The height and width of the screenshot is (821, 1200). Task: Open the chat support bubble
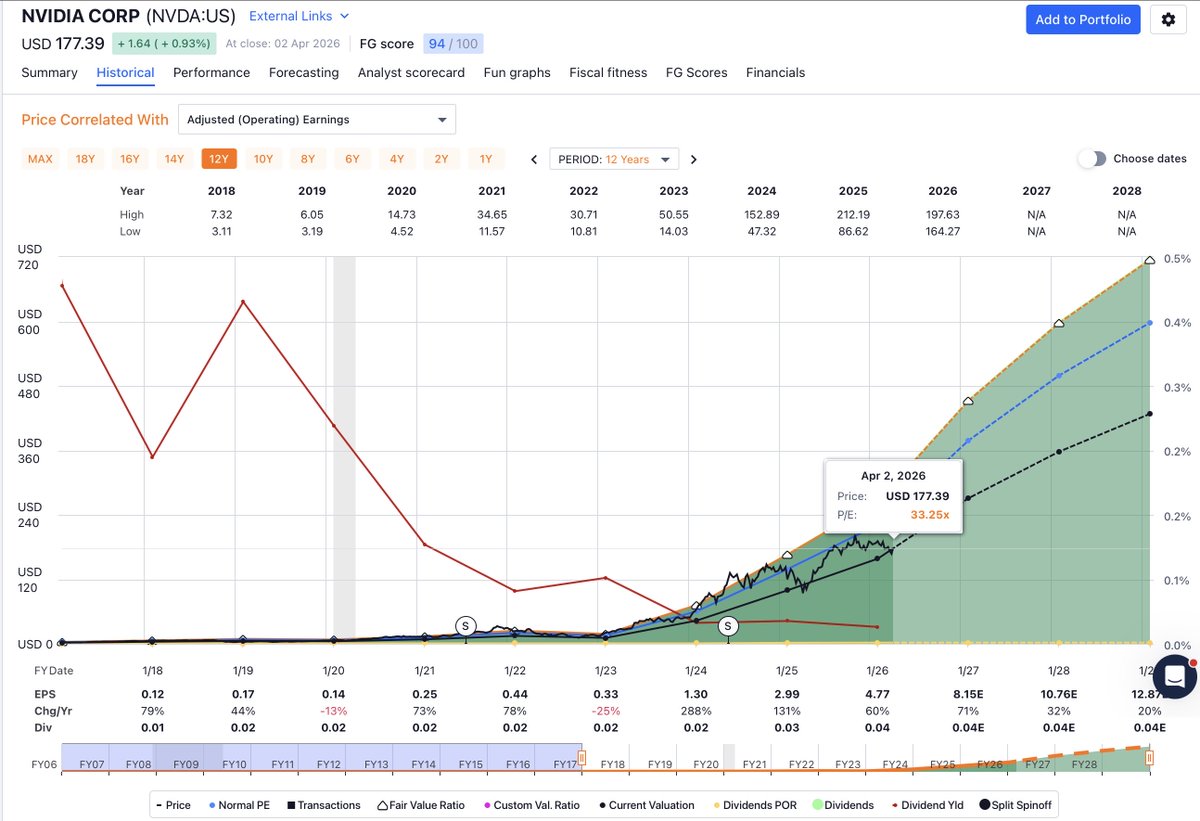click(1174, 678)
